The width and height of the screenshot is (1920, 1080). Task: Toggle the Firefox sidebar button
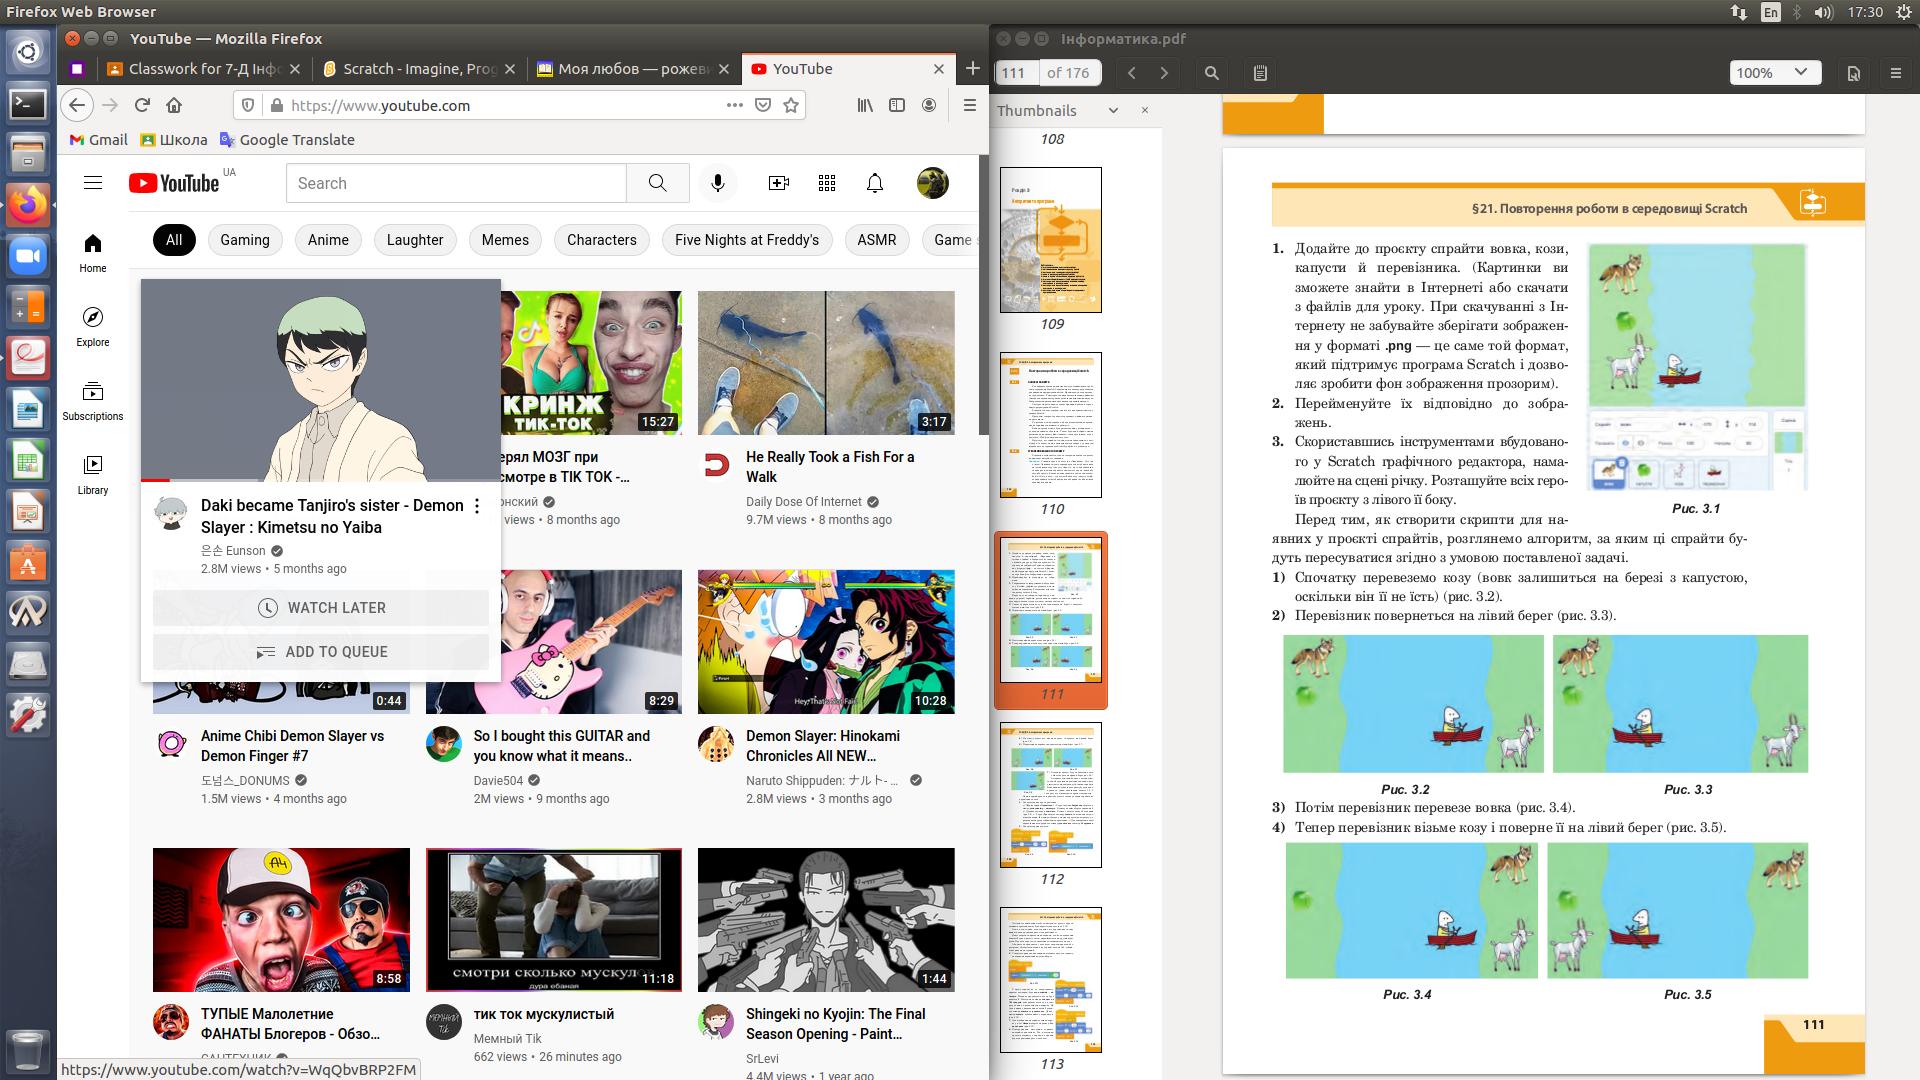coord(897,105)
